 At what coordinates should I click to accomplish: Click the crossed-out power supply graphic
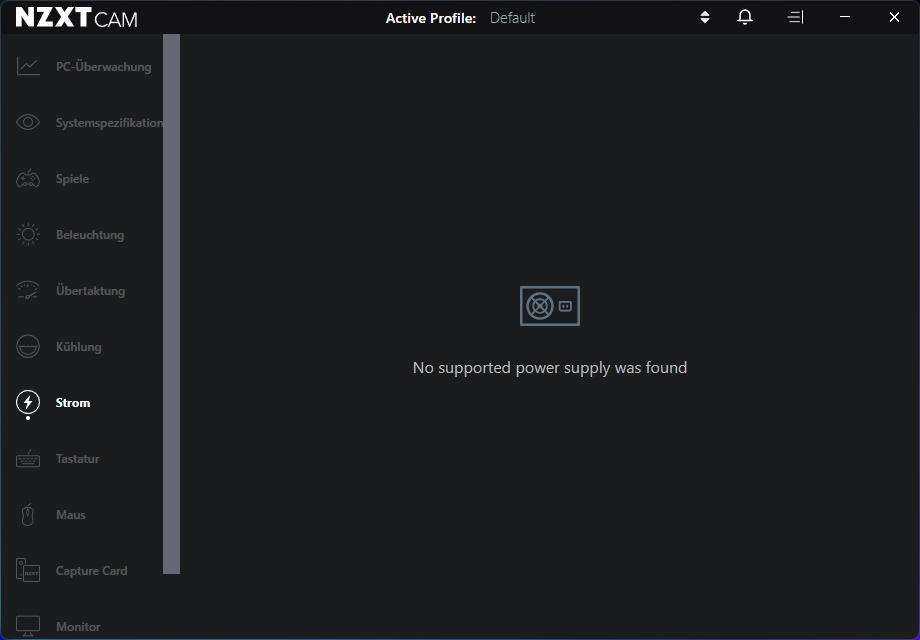pyautogui.click(x=549, y=305)
